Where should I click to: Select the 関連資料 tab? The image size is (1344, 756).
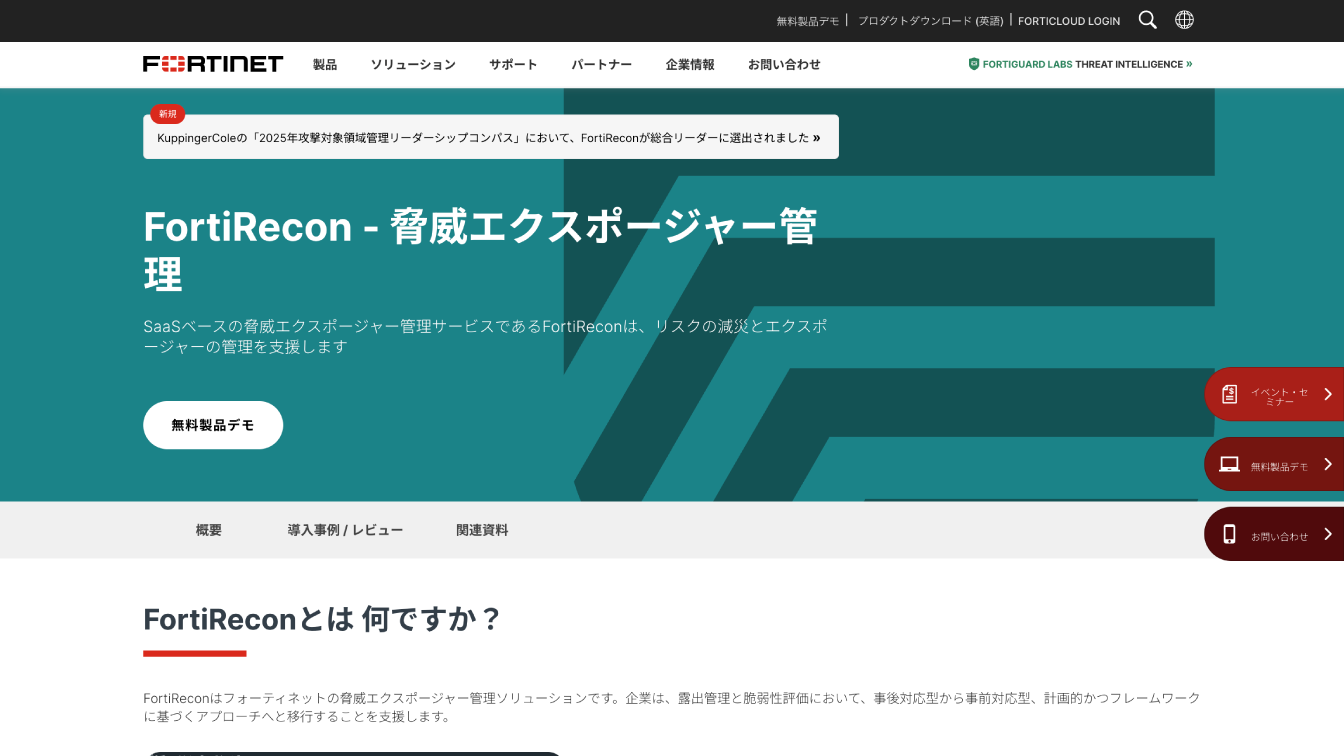(x=482, y=530)
